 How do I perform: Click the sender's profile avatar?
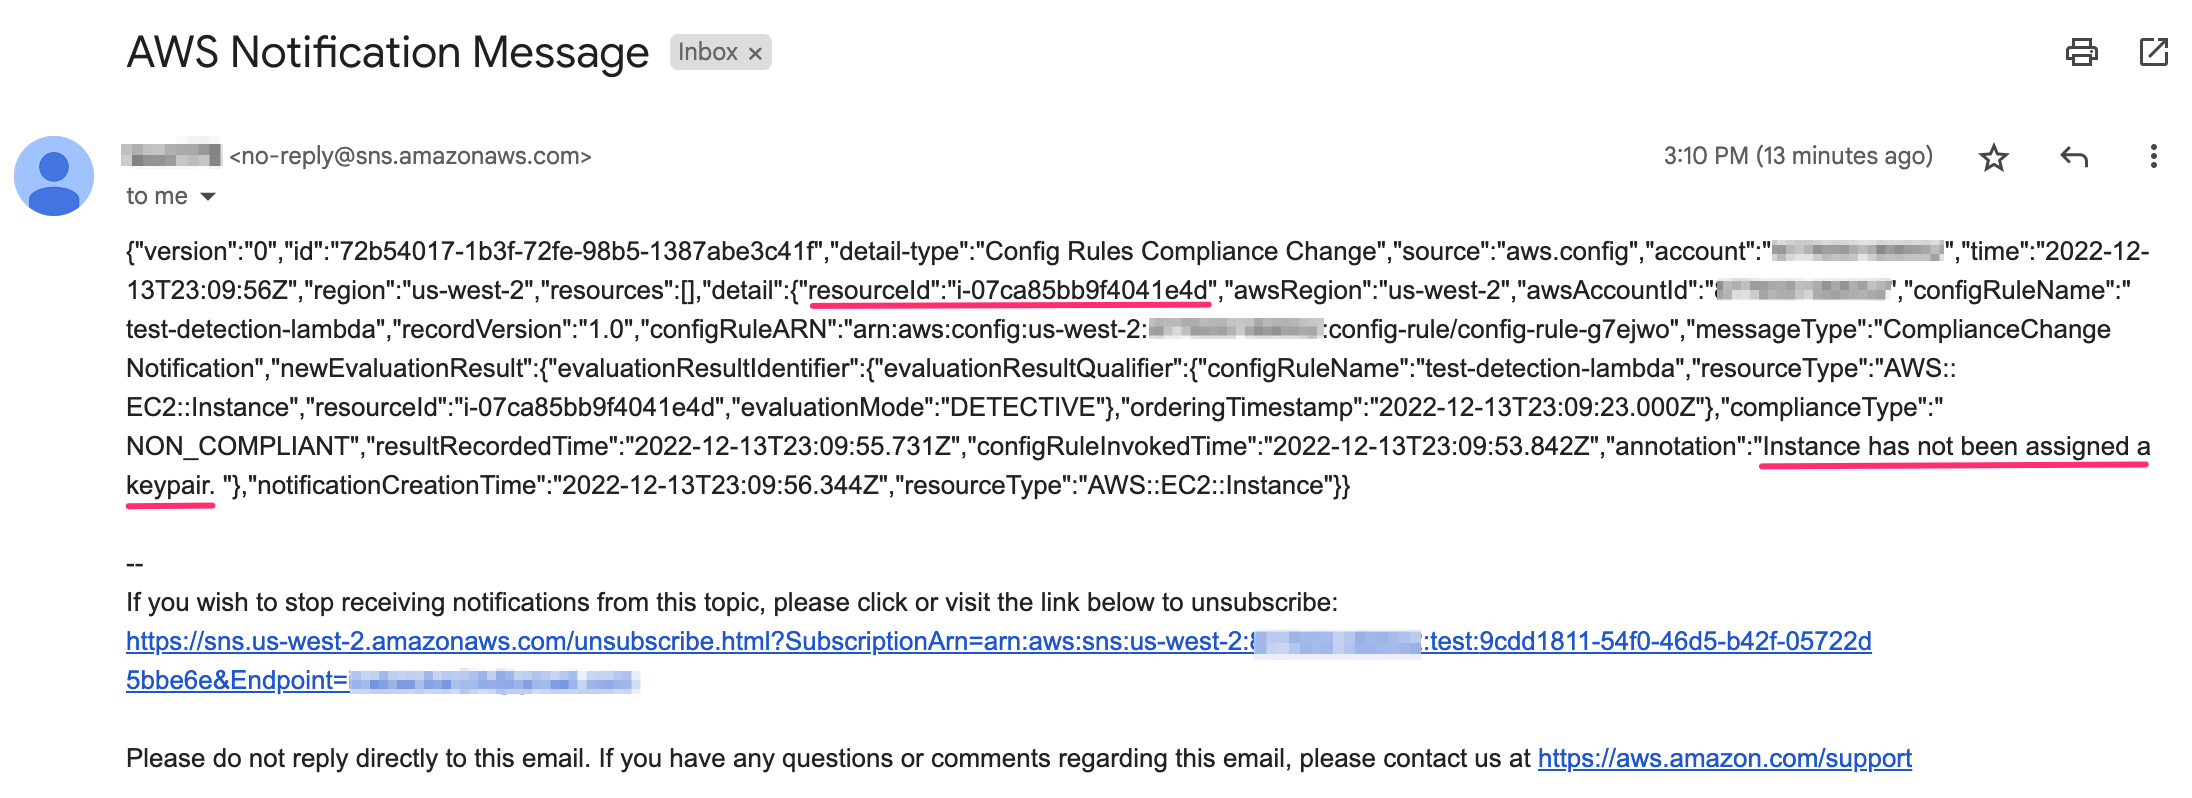[54, 176]
